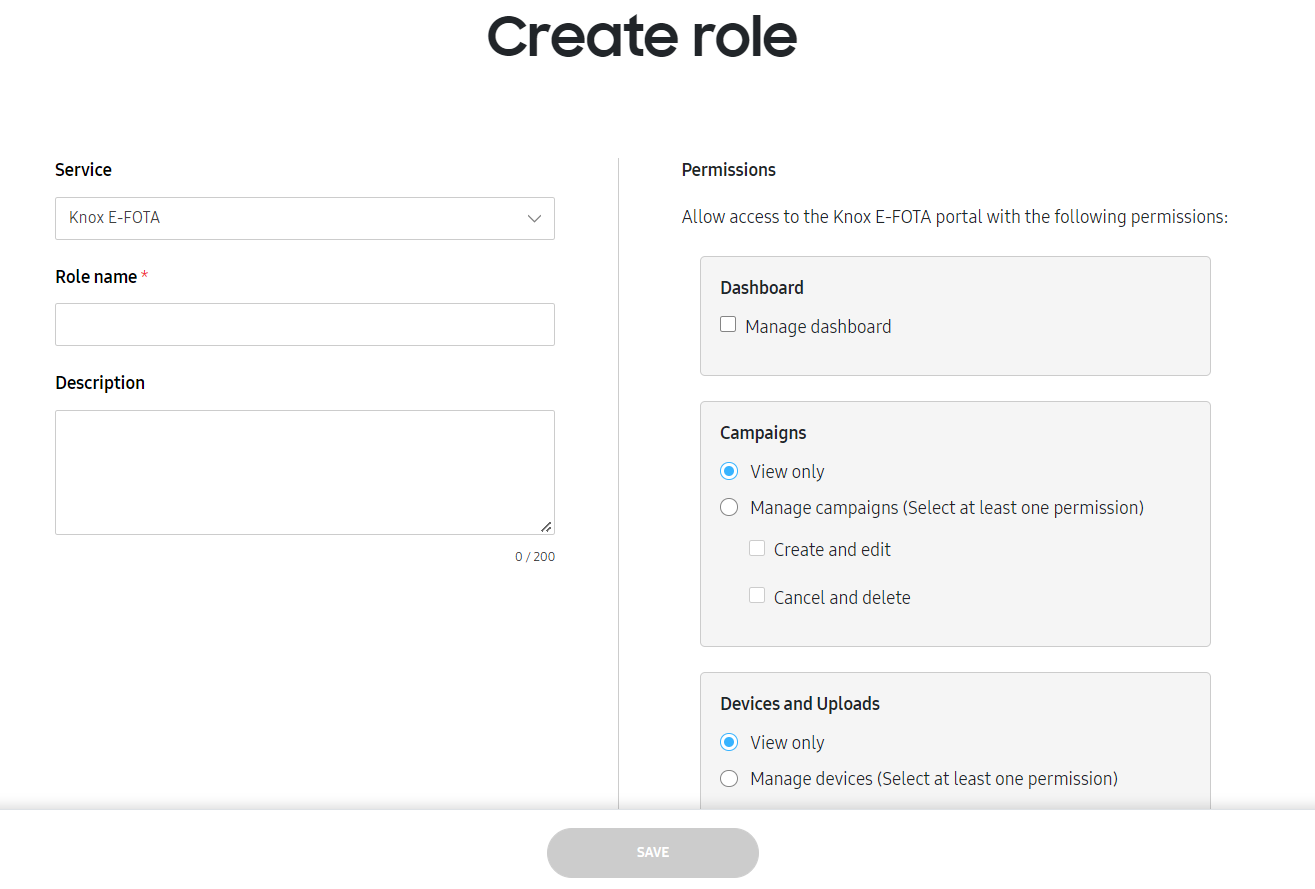The width and height of the screenshot is (1315, 889).
Task: Open the Service dropdown showing Knox E-FOTA
Action: [304, 218]
